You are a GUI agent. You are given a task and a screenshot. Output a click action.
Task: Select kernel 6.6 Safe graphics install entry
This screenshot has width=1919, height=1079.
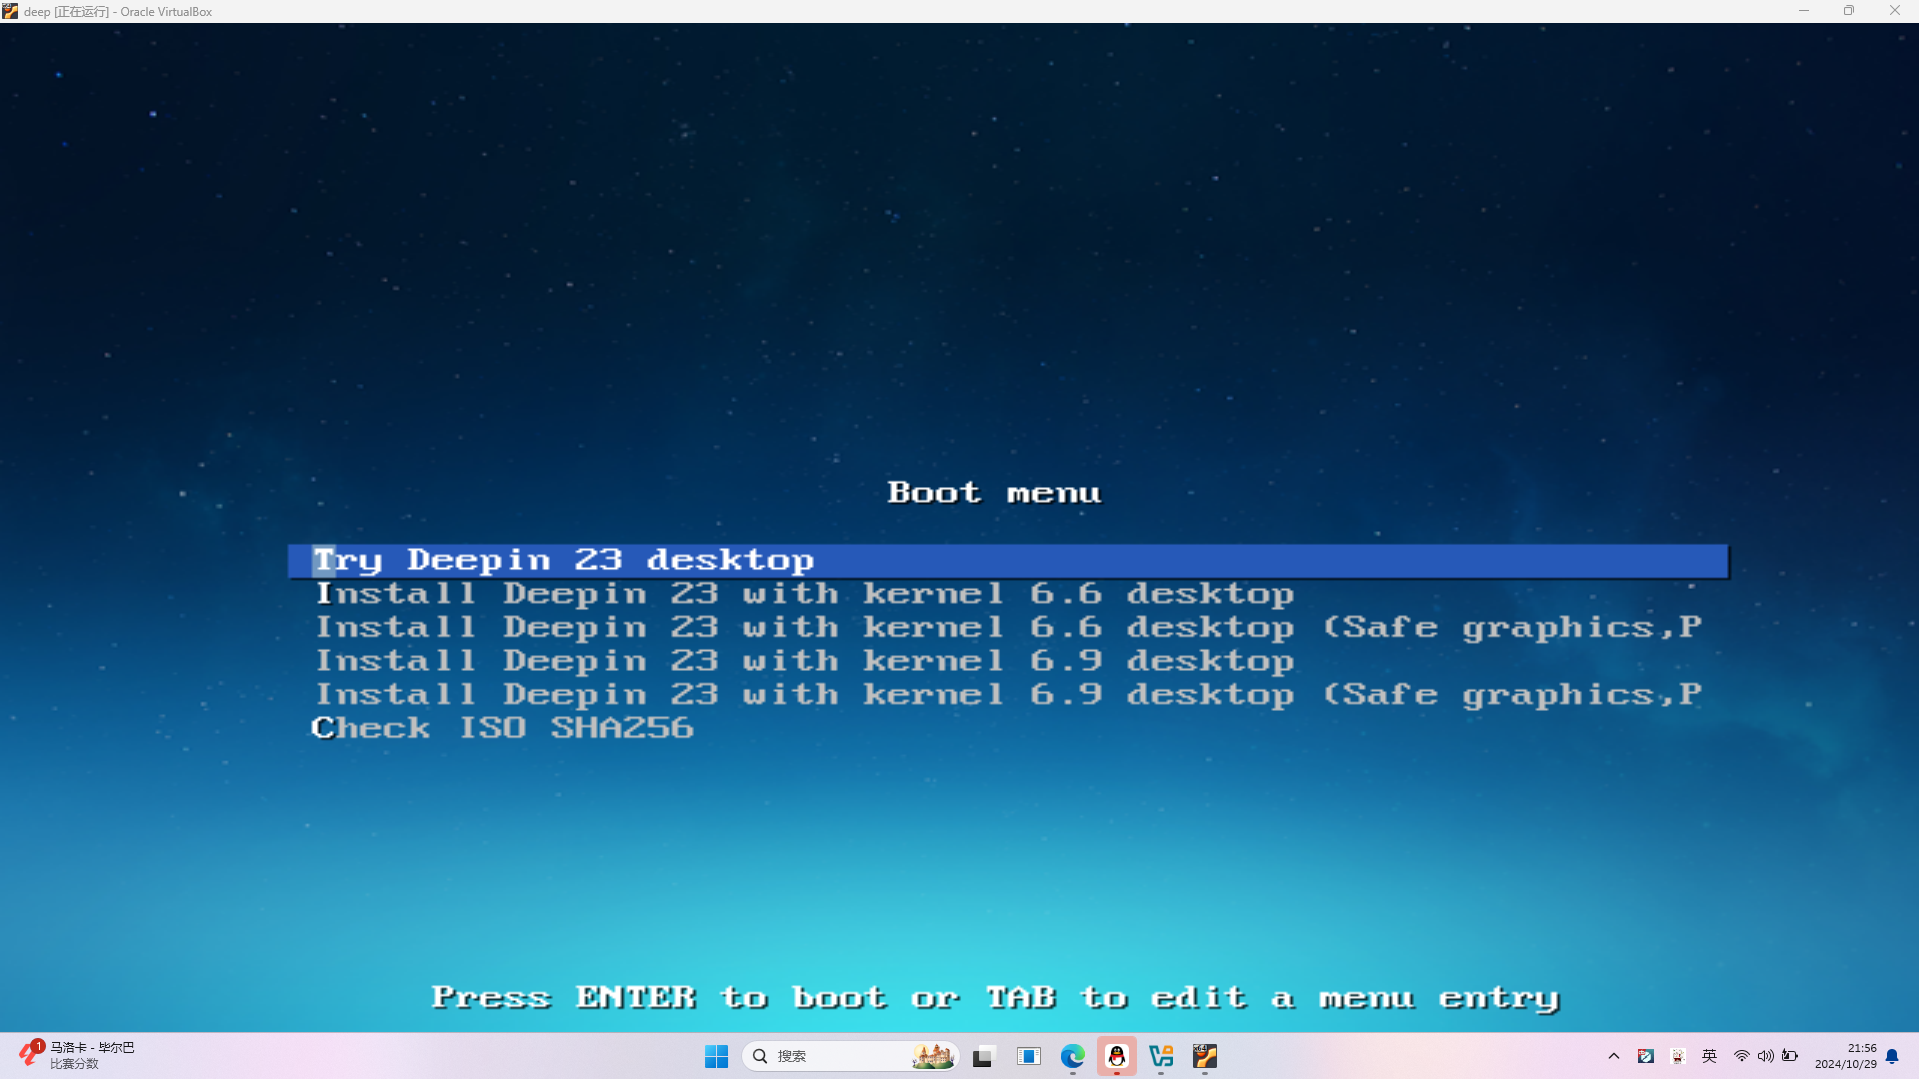pos(1009,628)
